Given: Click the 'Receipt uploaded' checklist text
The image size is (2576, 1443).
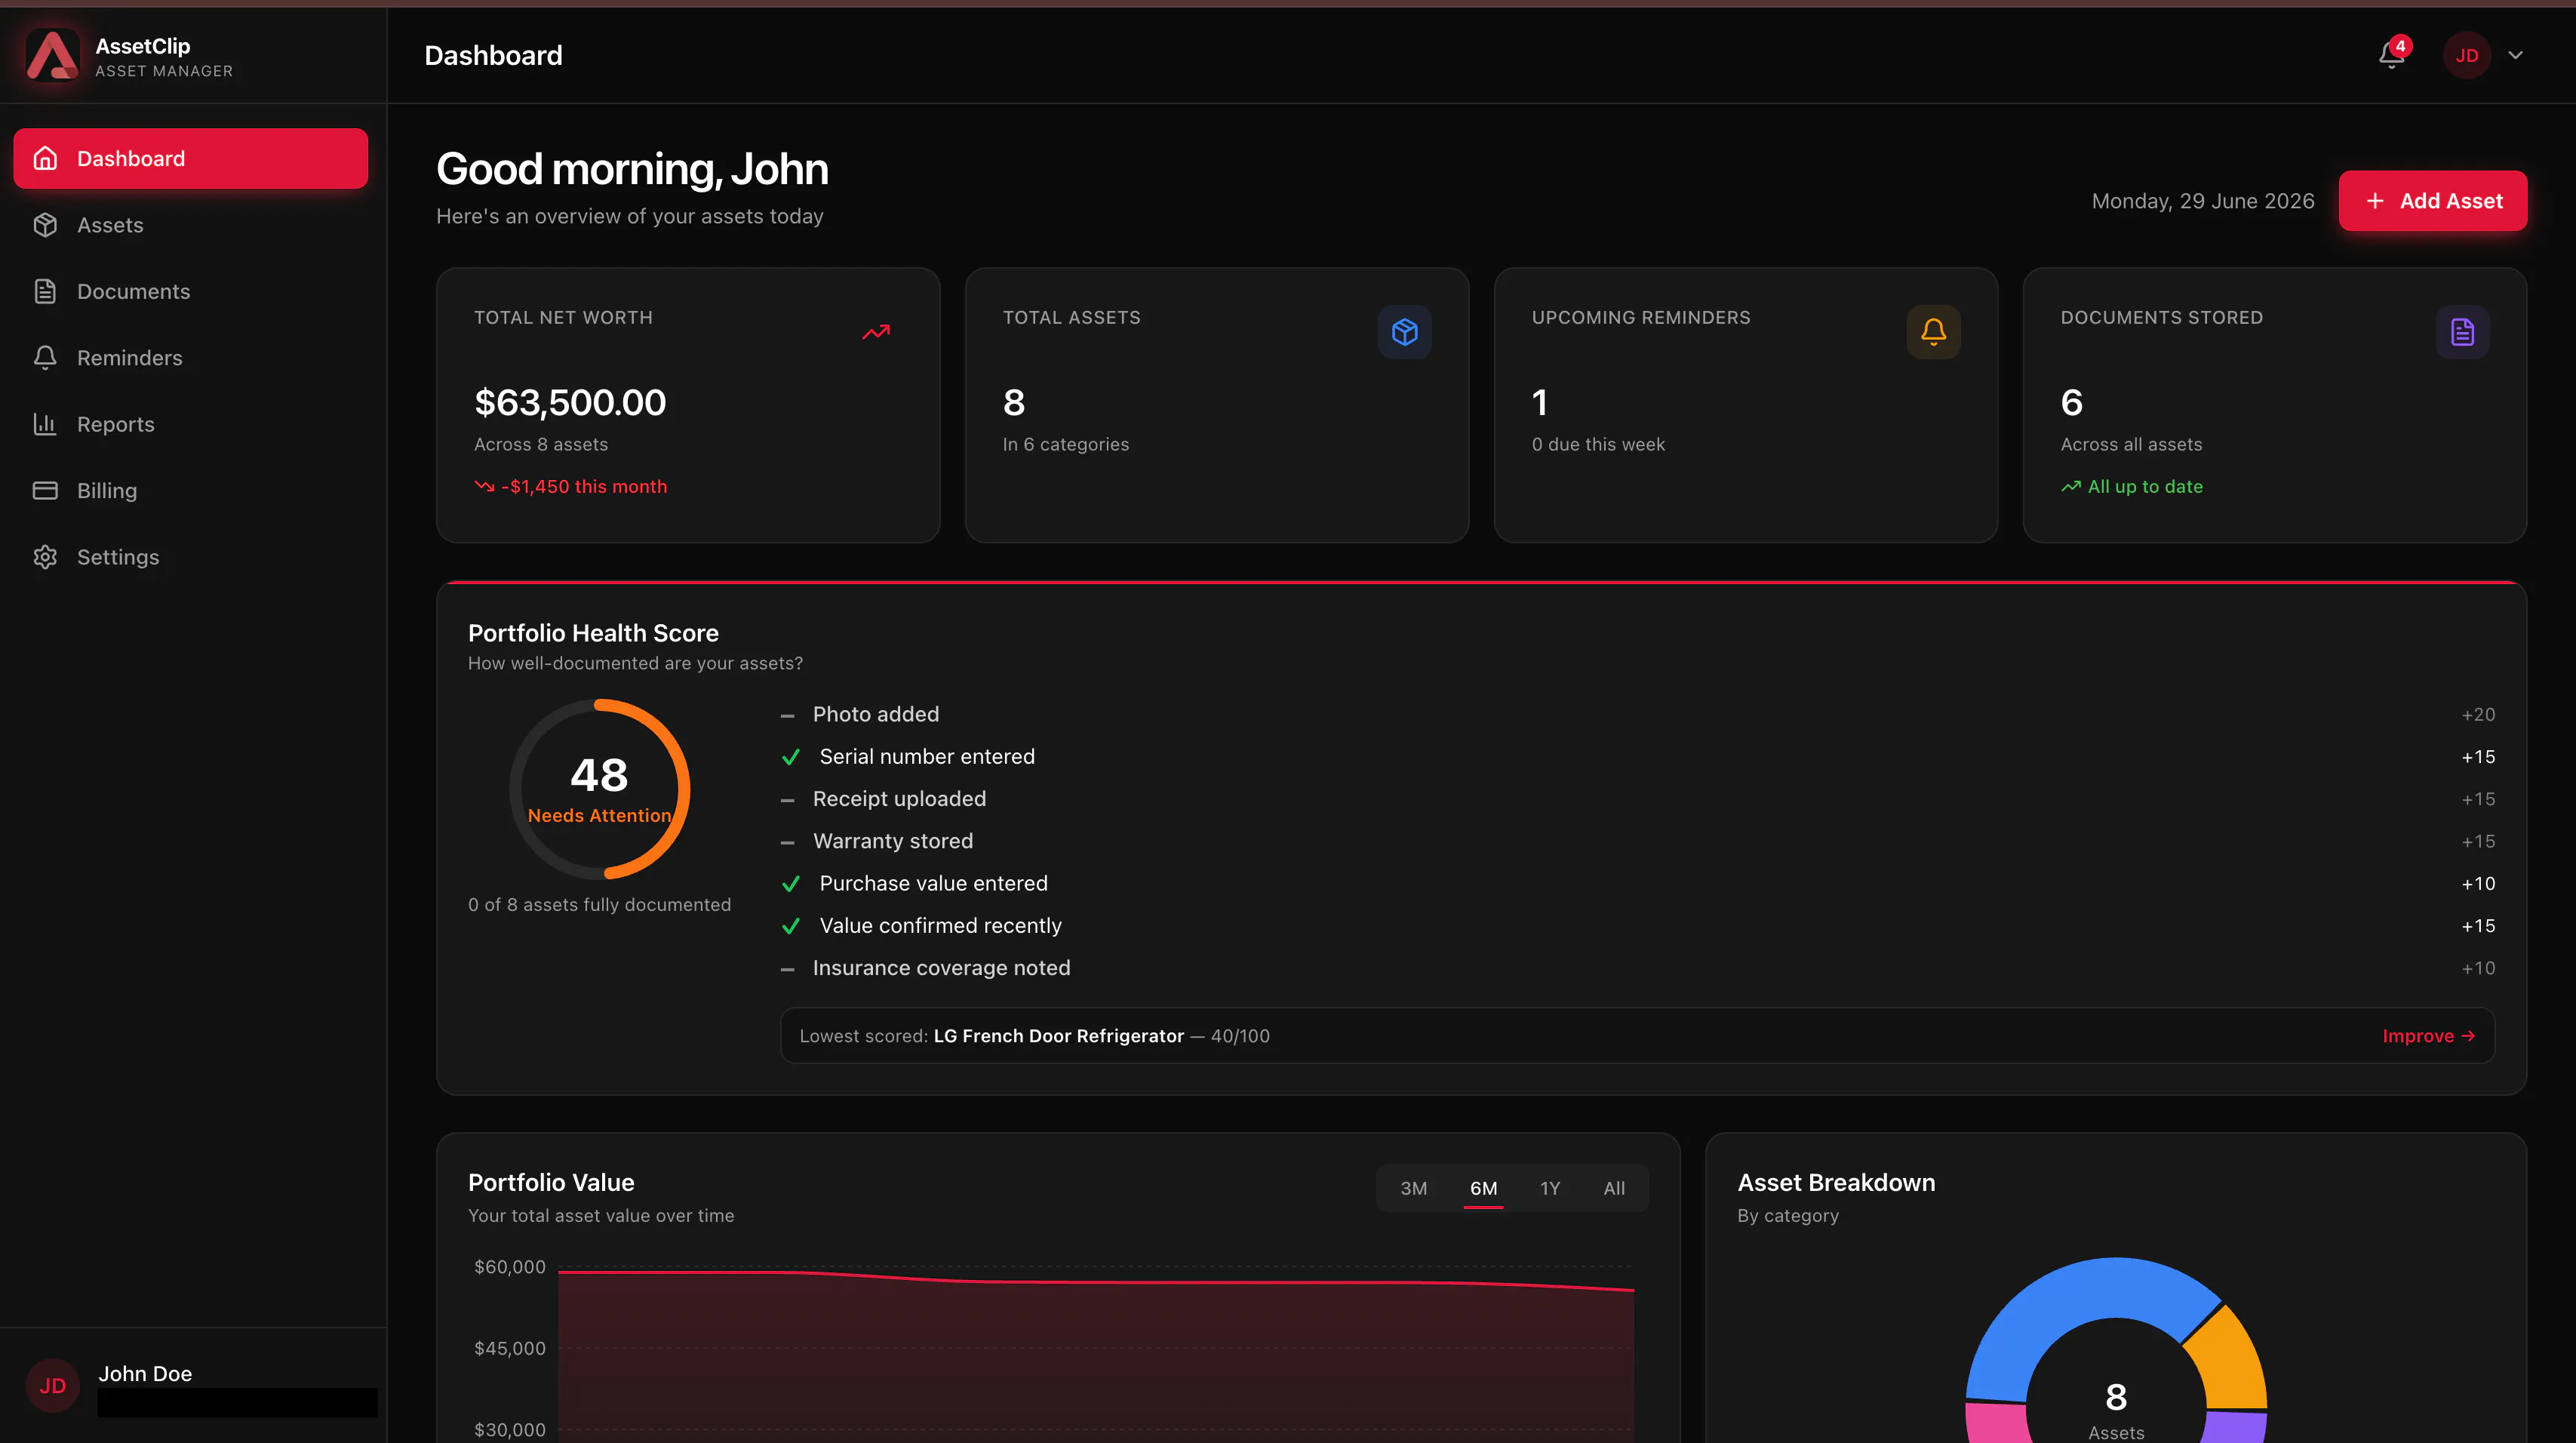Looking at the screenshot, I should (x=899, y=799).
